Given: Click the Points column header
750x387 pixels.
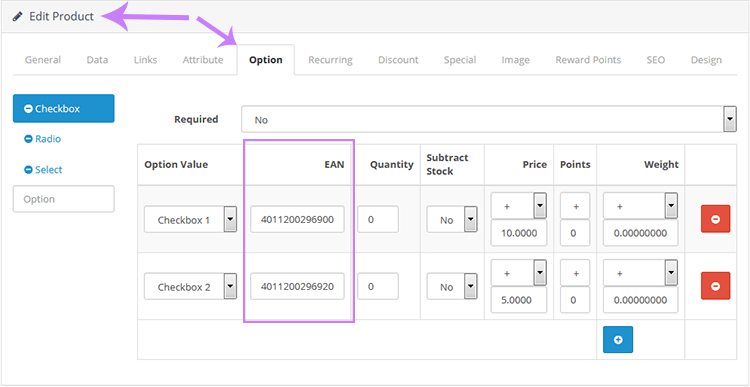Looking at the screenshot, I should click(575, 165).
